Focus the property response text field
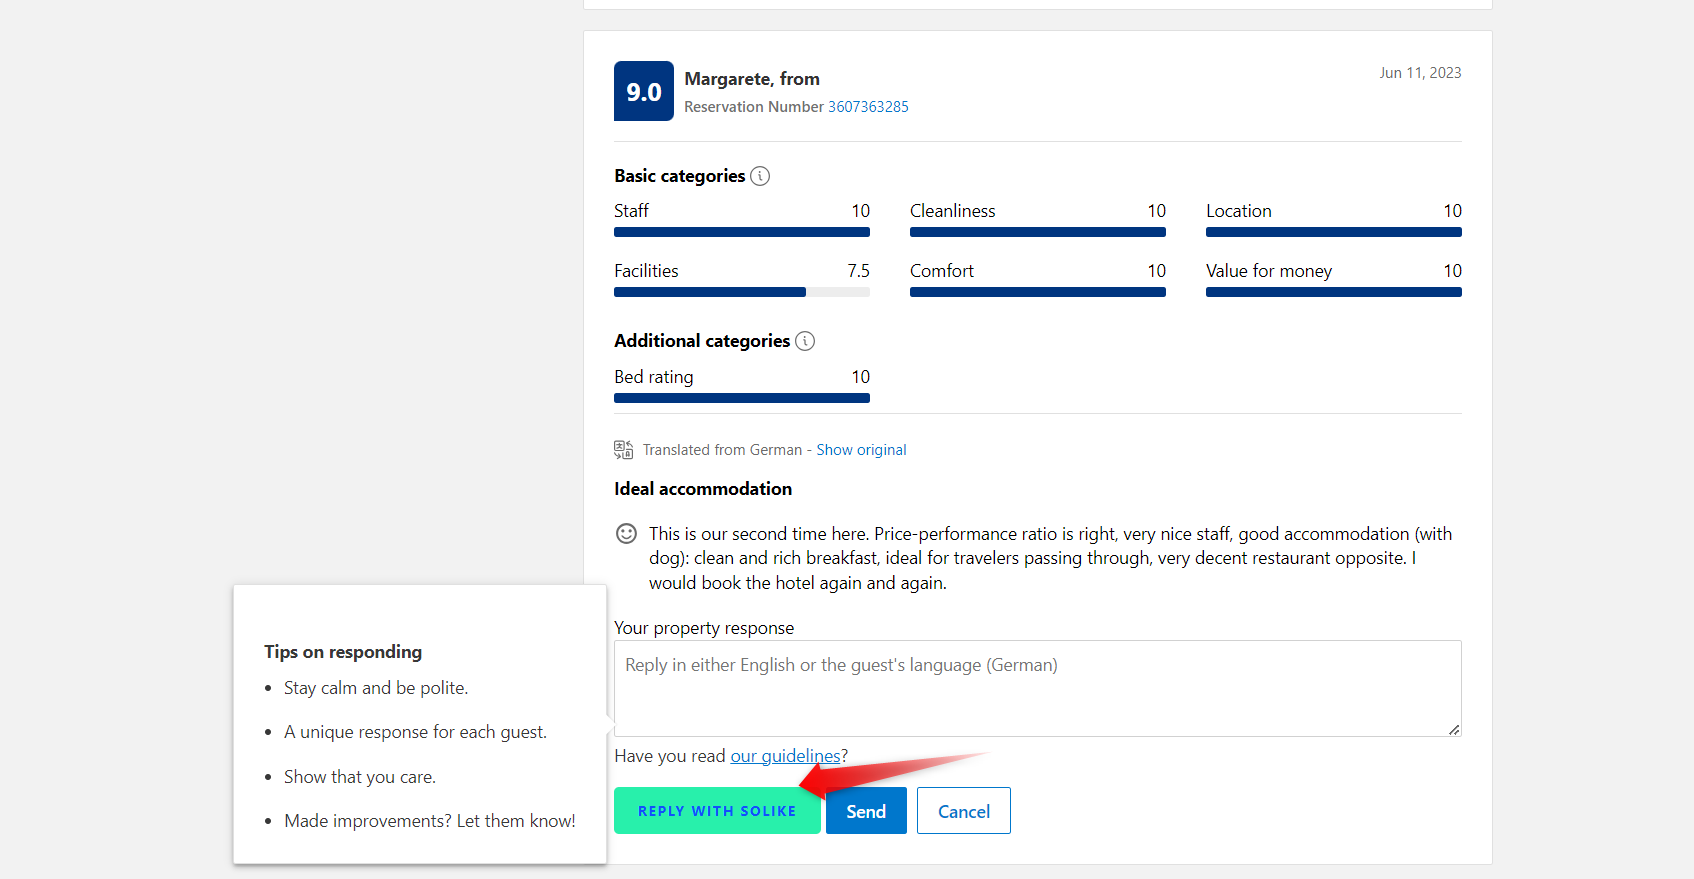1694x879 pixels. click(1037, 688)
